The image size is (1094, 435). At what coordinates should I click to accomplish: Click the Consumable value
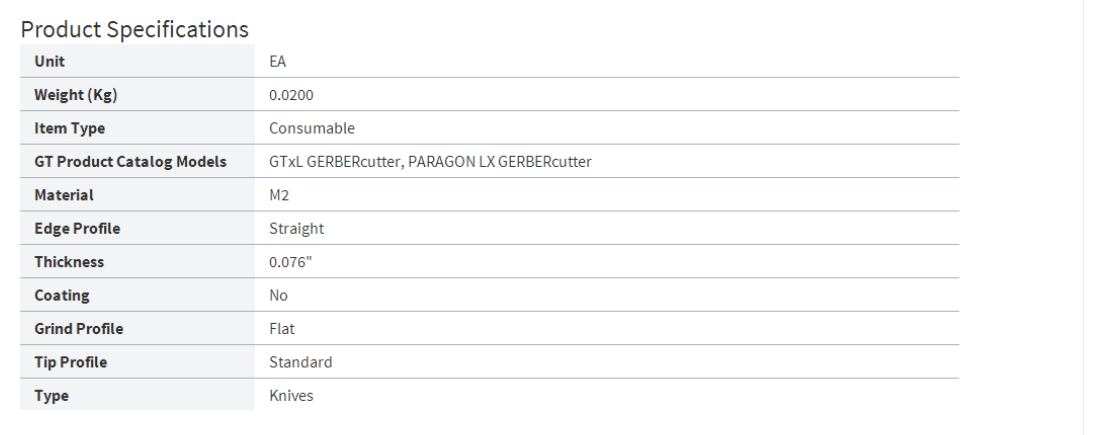312,128
